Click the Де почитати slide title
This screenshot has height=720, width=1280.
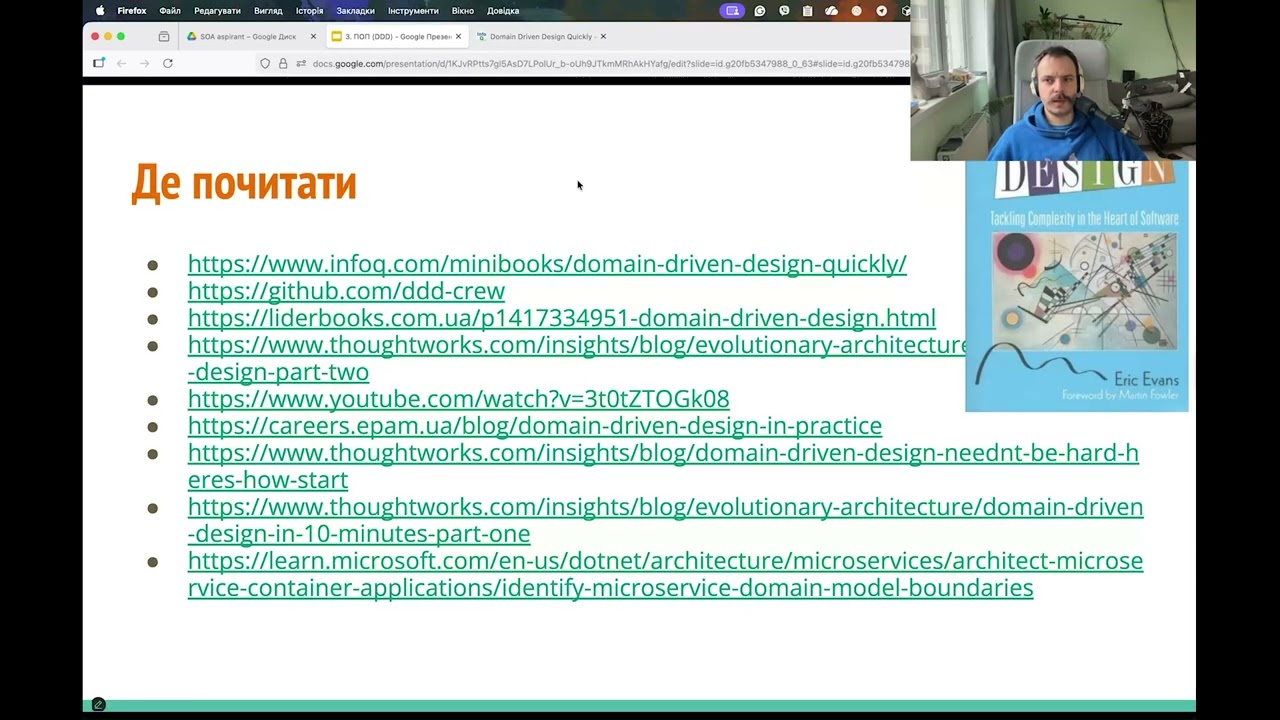tap(244, 183)
